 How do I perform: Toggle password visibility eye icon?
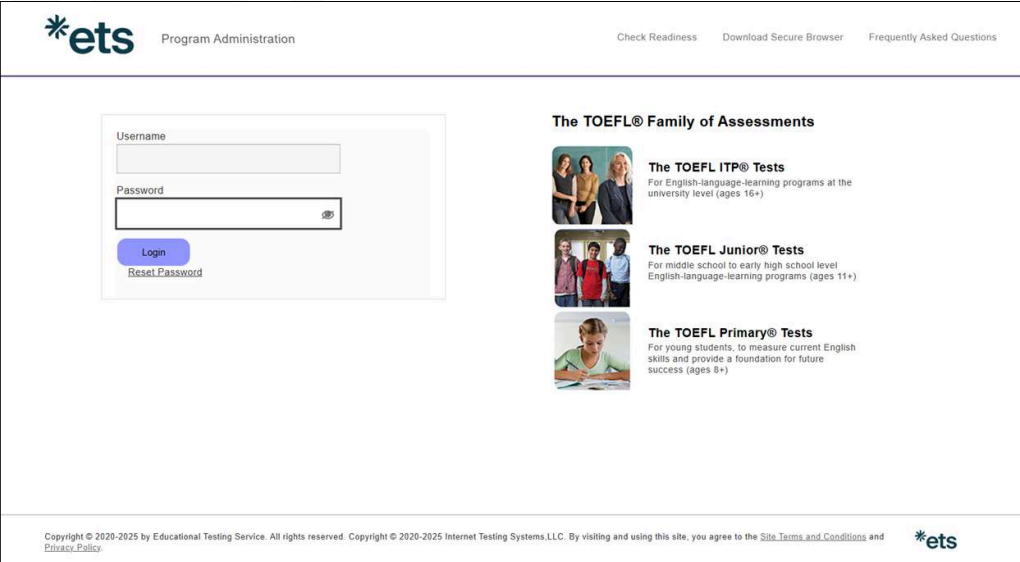click(x=328, y=215)
